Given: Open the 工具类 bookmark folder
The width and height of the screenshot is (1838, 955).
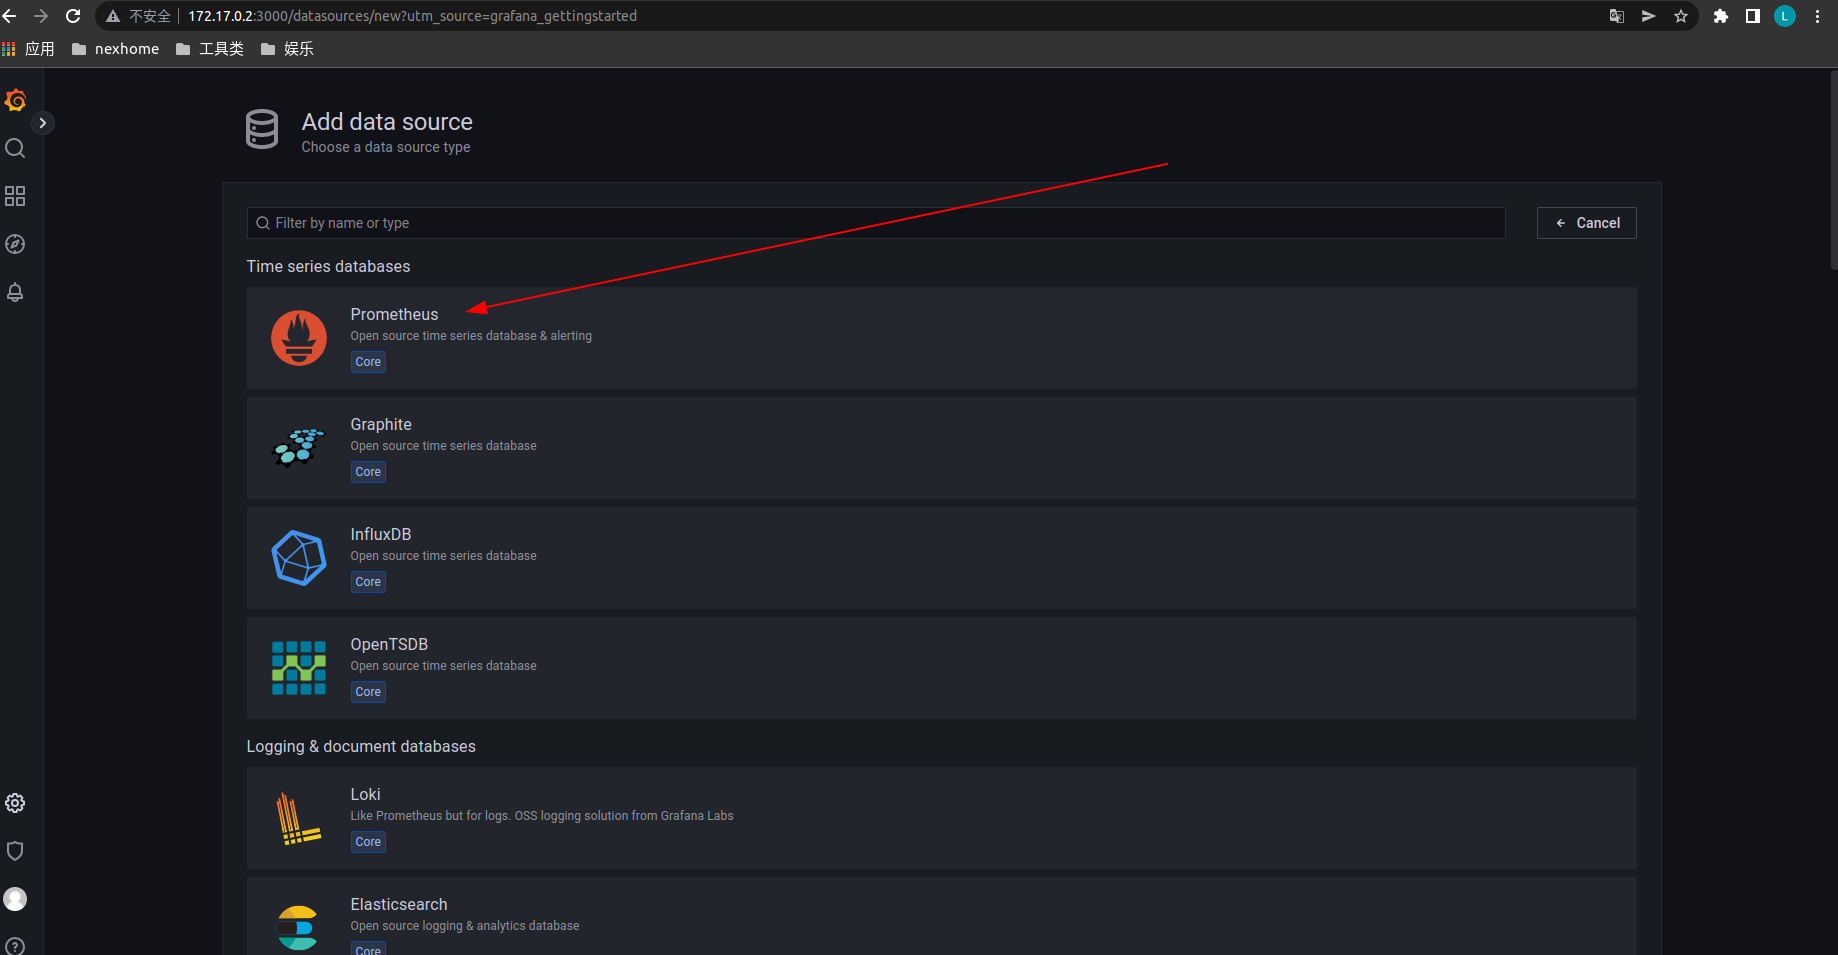Looking at the screenshot, I should click(210, 49).
